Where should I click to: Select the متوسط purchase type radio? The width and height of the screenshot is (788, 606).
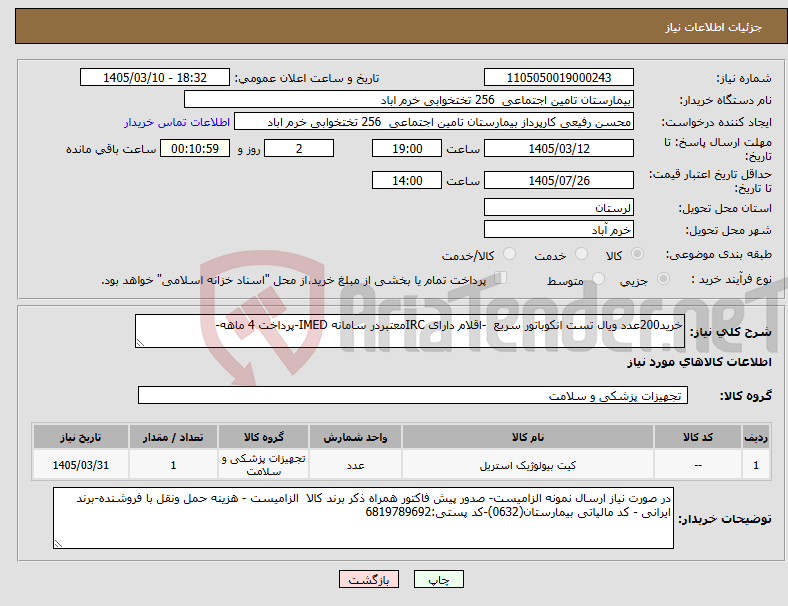[x=598, y=278]
